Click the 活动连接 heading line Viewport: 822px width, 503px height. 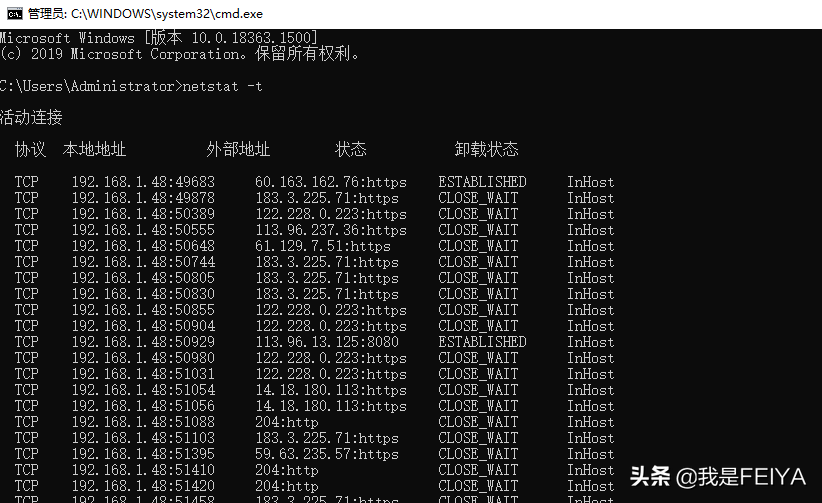31,117
